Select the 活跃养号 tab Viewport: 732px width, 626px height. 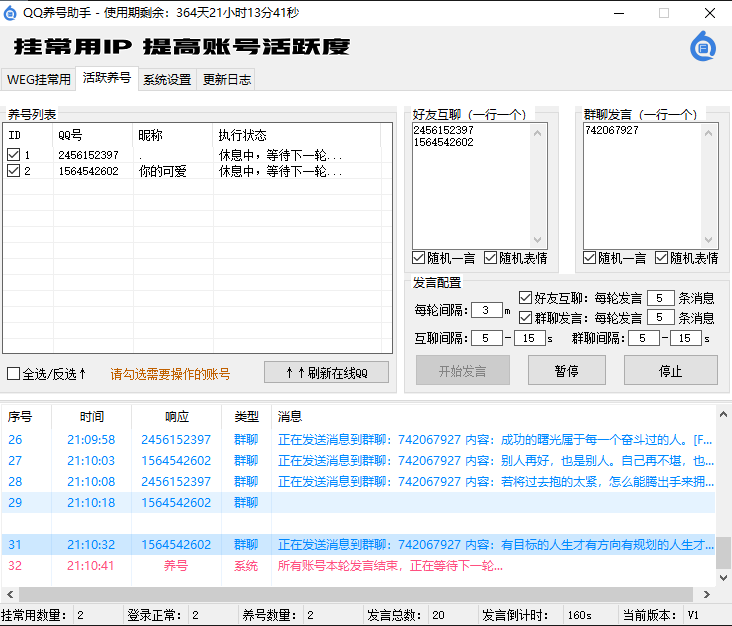(x=107, y=77)
